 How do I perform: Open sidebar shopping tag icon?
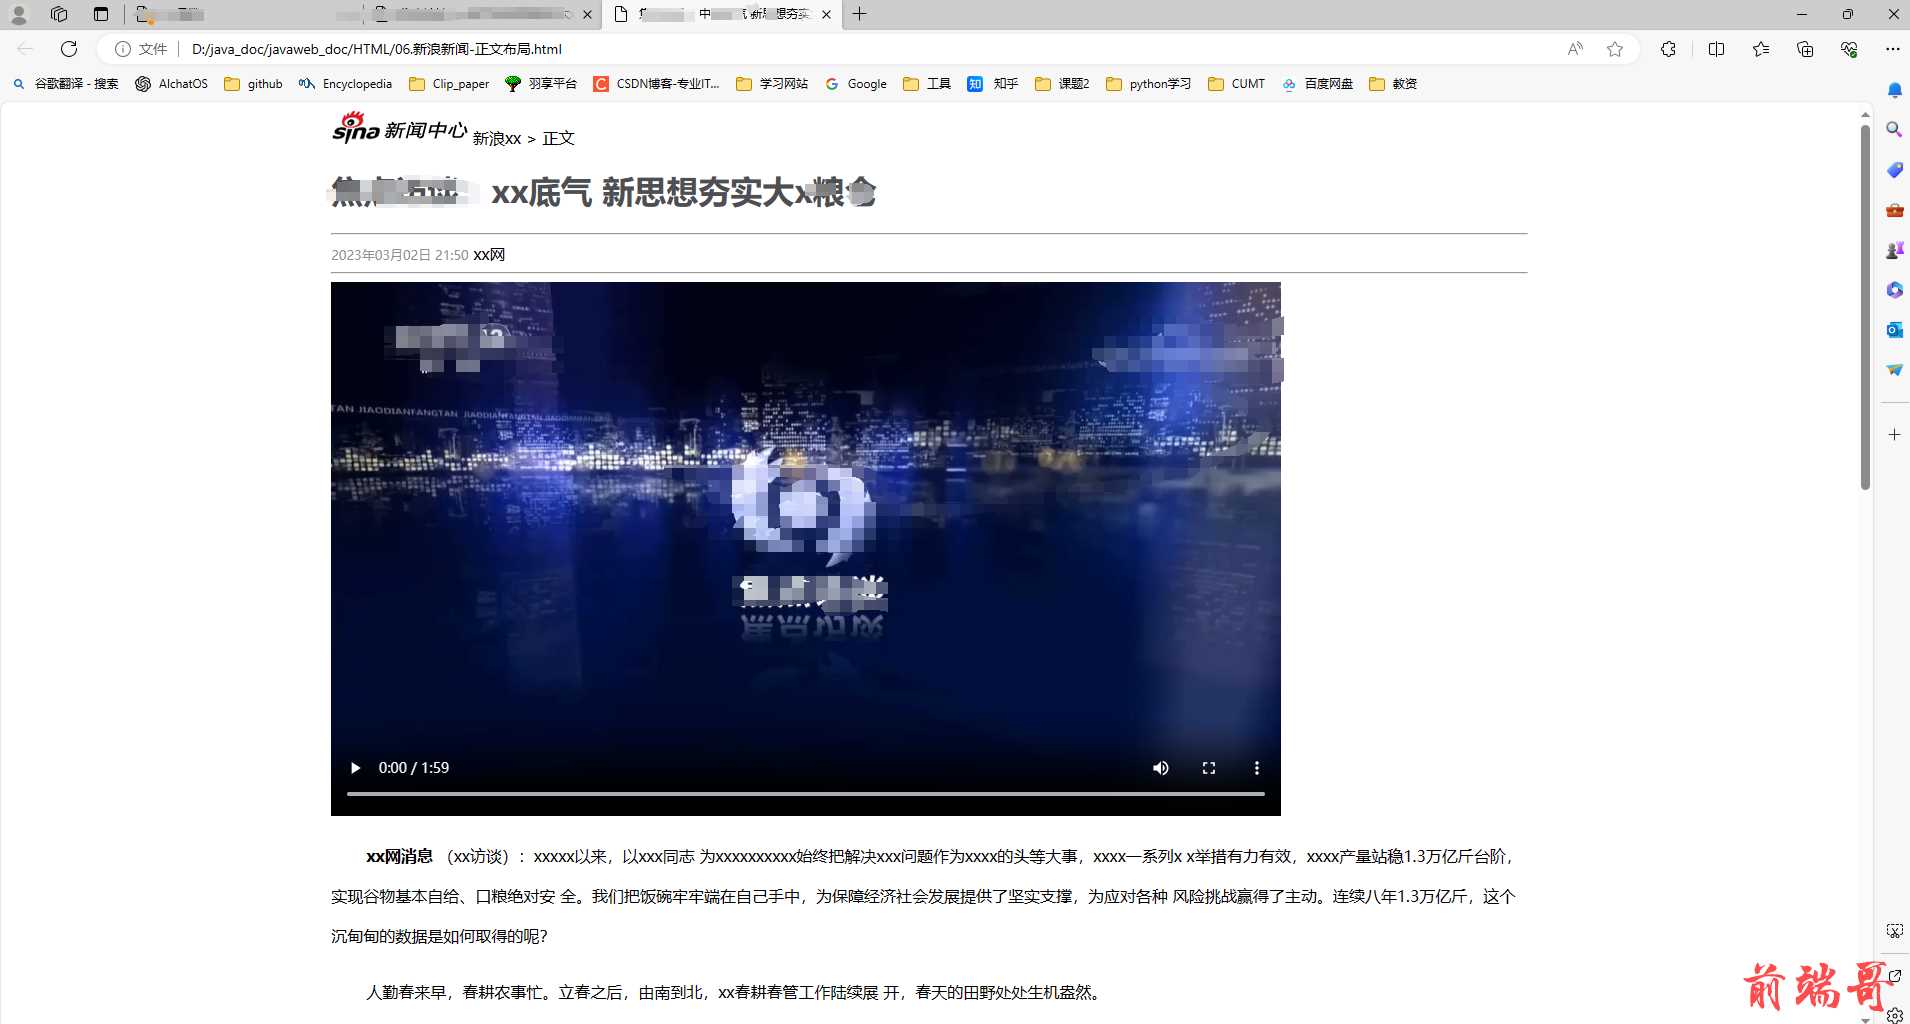click(1894, 170)
